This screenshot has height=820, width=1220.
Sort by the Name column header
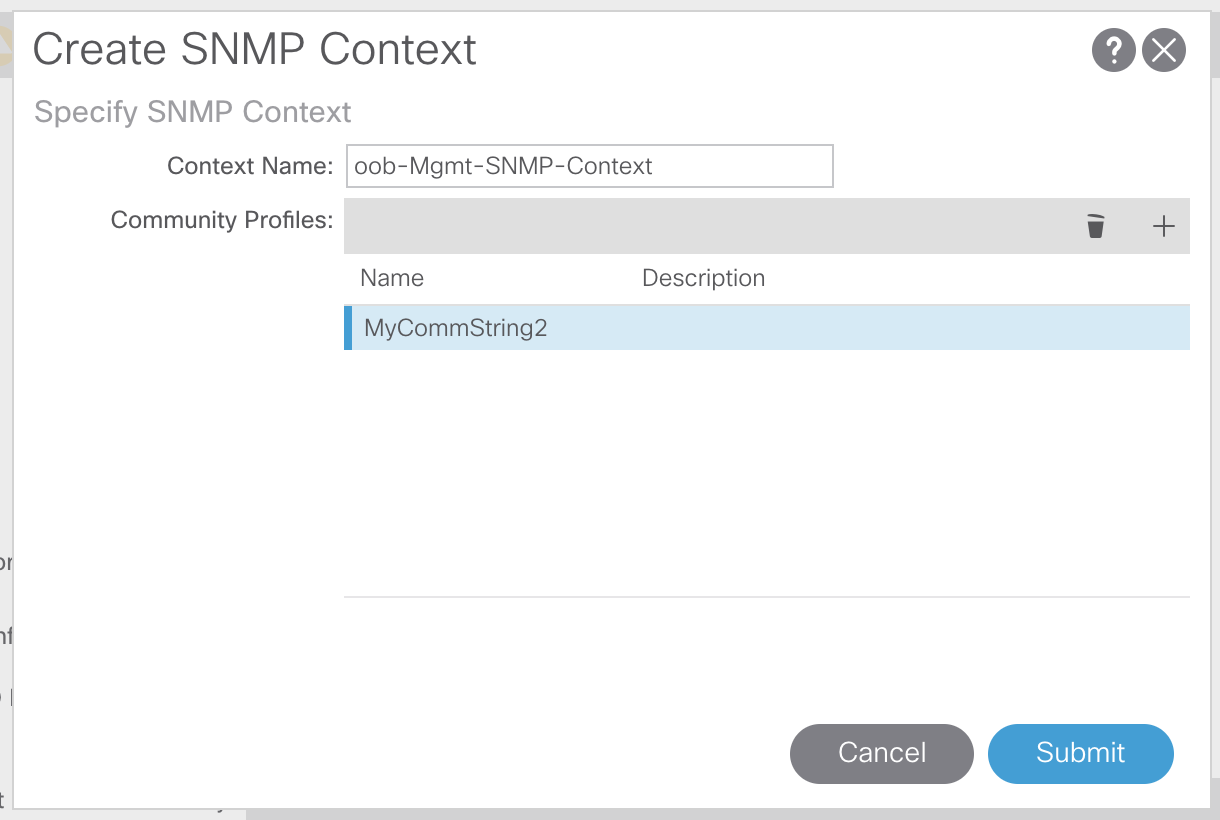click(x=392, y=278)
